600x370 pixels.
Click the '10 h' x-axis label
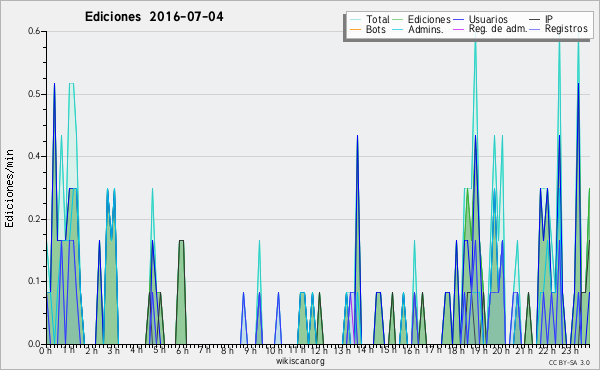point(274,350)
